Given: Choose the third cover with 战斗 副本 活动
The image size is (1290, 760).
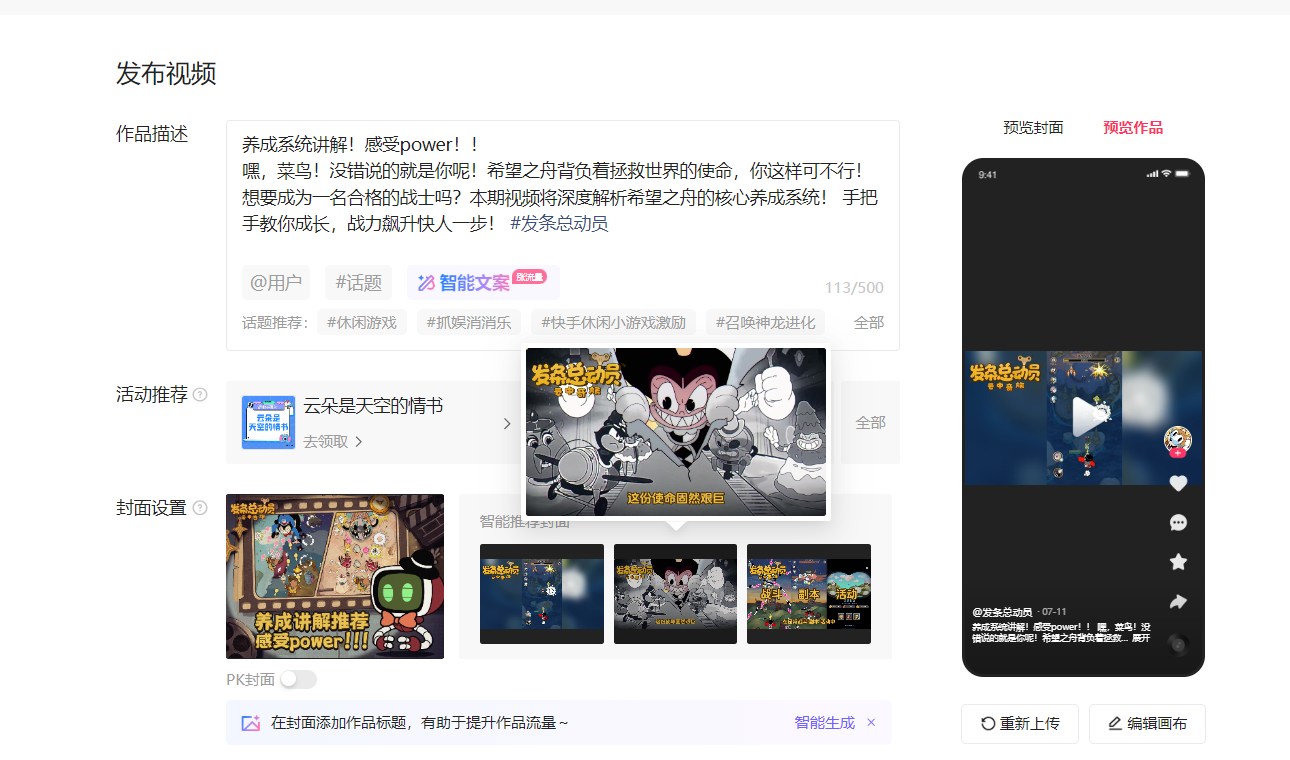Looking at the screenshot, I should pos(809,594).
